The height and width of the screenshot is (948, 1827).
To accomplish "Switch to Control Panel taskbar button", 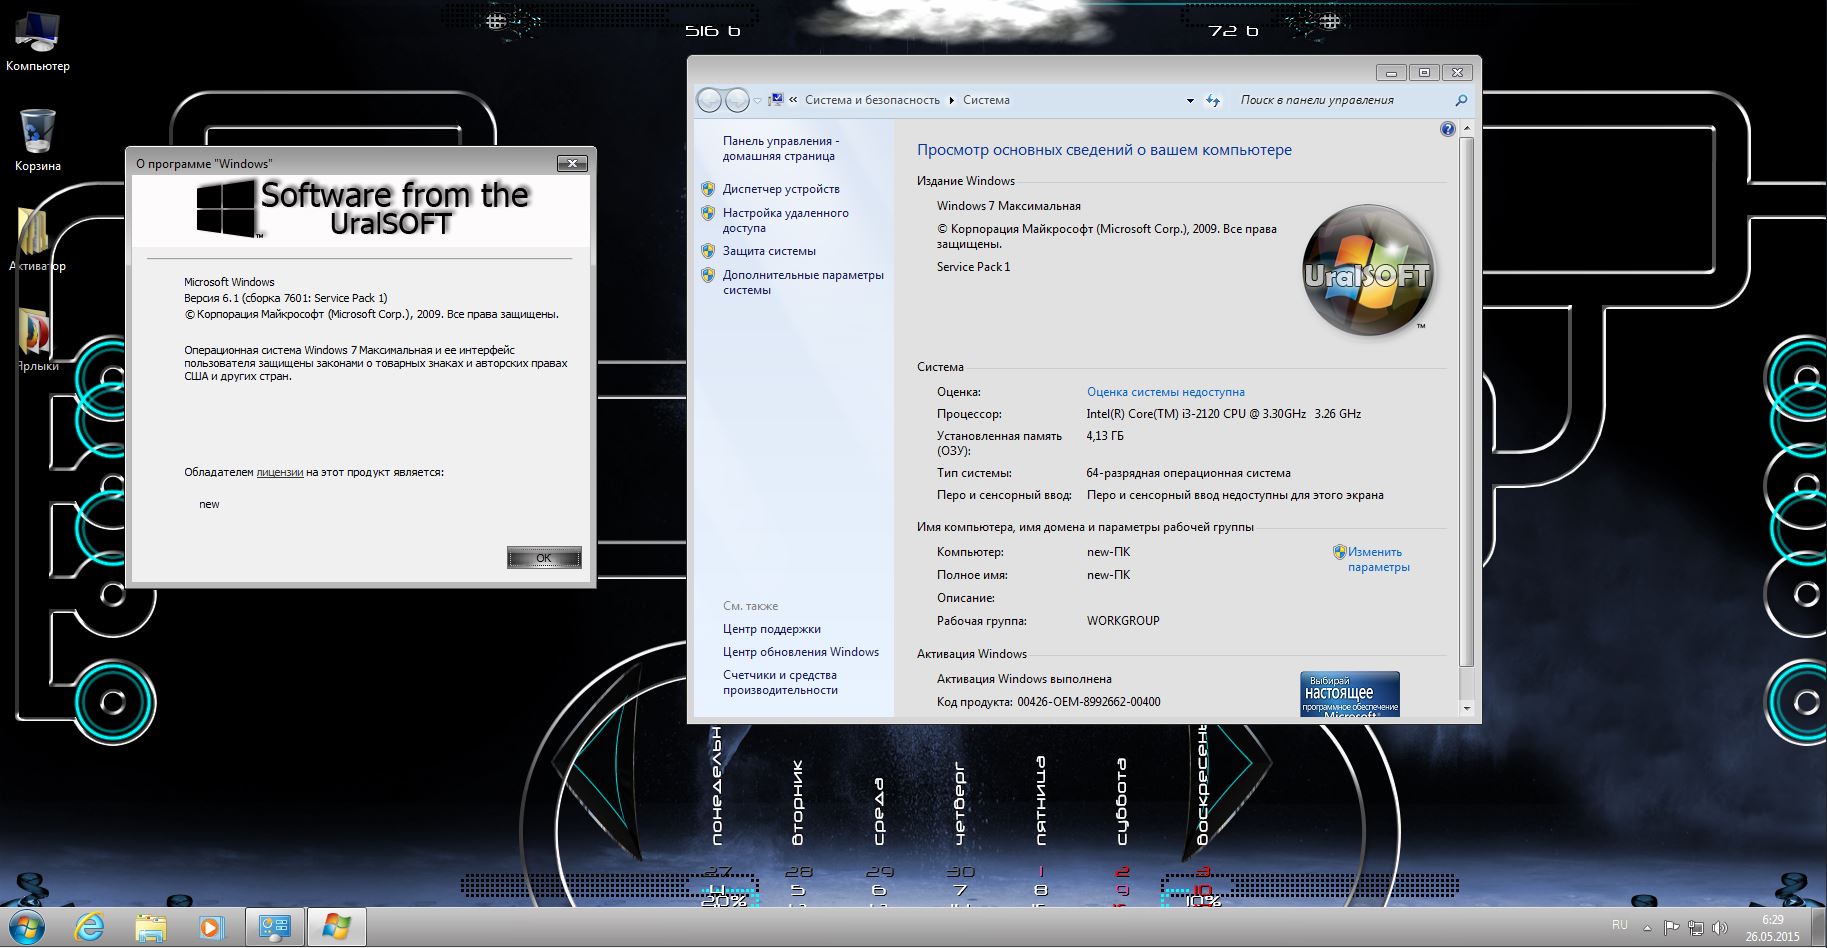I will pyautogui.click(x=275, y=927).
